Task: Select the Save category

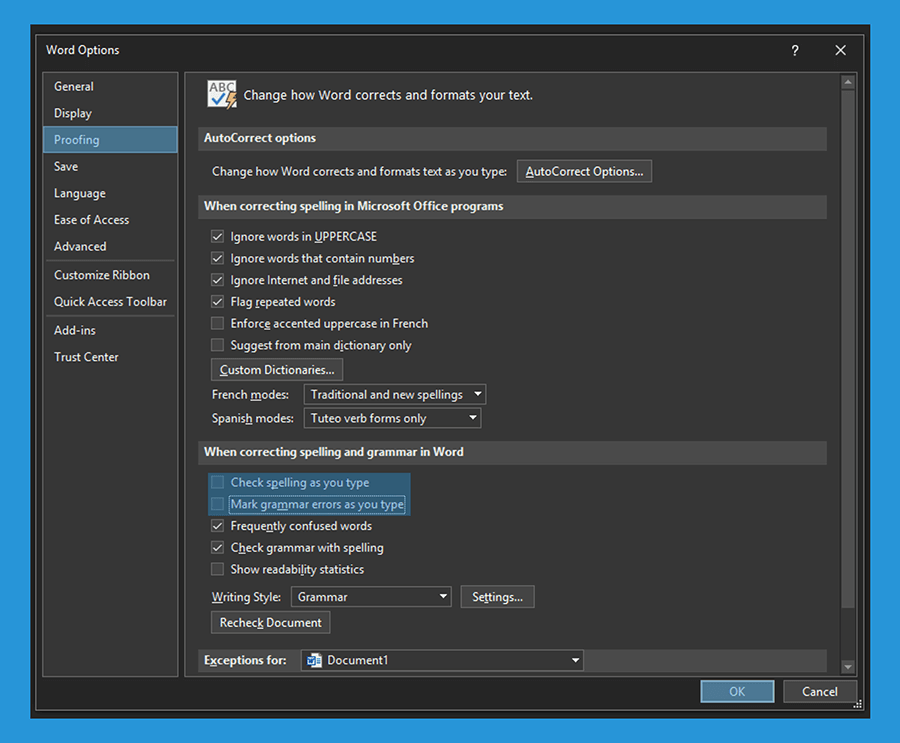Action: coord(110,167)
